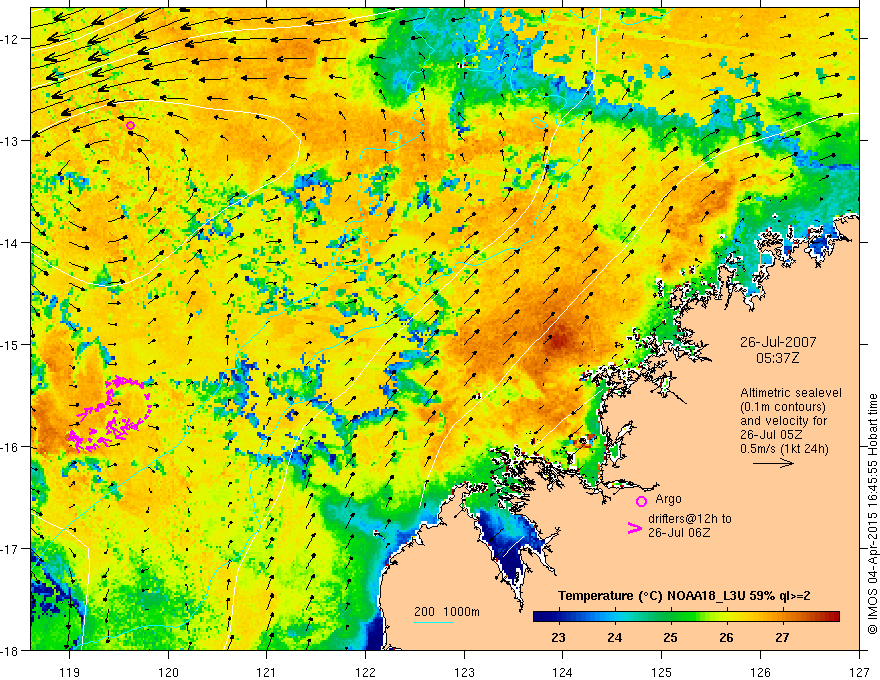
Task: Click the '(0.1m contours)' text
Action: point(782,407)
